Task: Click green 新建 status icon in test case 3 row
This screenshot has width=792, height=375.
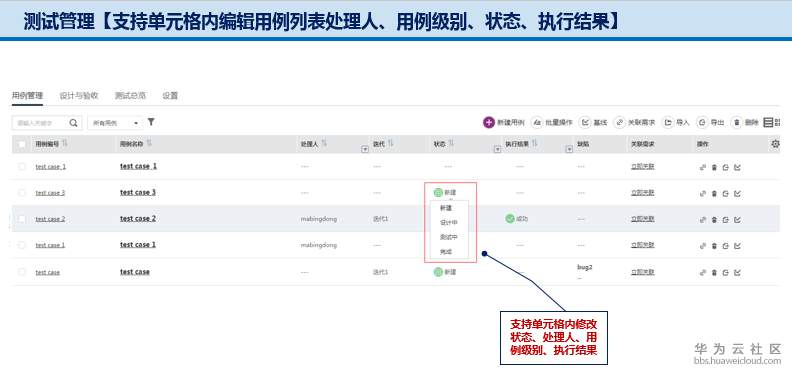Action: coord(438,193)
